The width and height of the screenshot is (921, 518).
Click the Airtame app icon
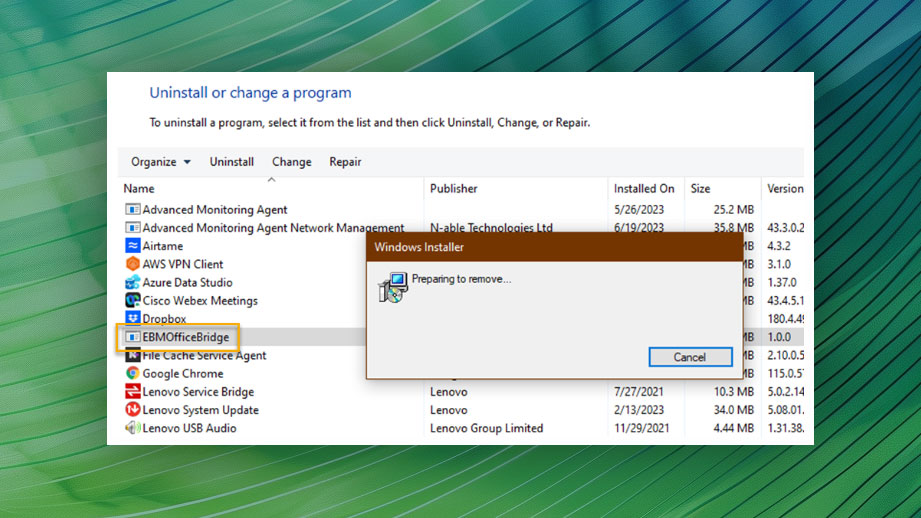click(x=133, y=246)
